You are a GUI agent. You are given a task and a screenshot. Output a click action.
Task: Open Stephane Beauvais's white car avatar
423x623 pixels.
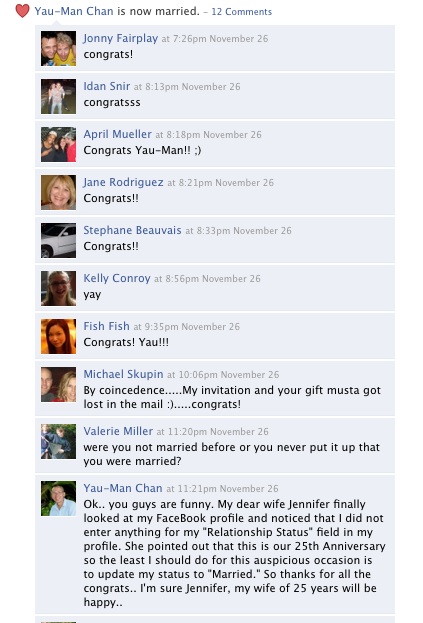58,241
